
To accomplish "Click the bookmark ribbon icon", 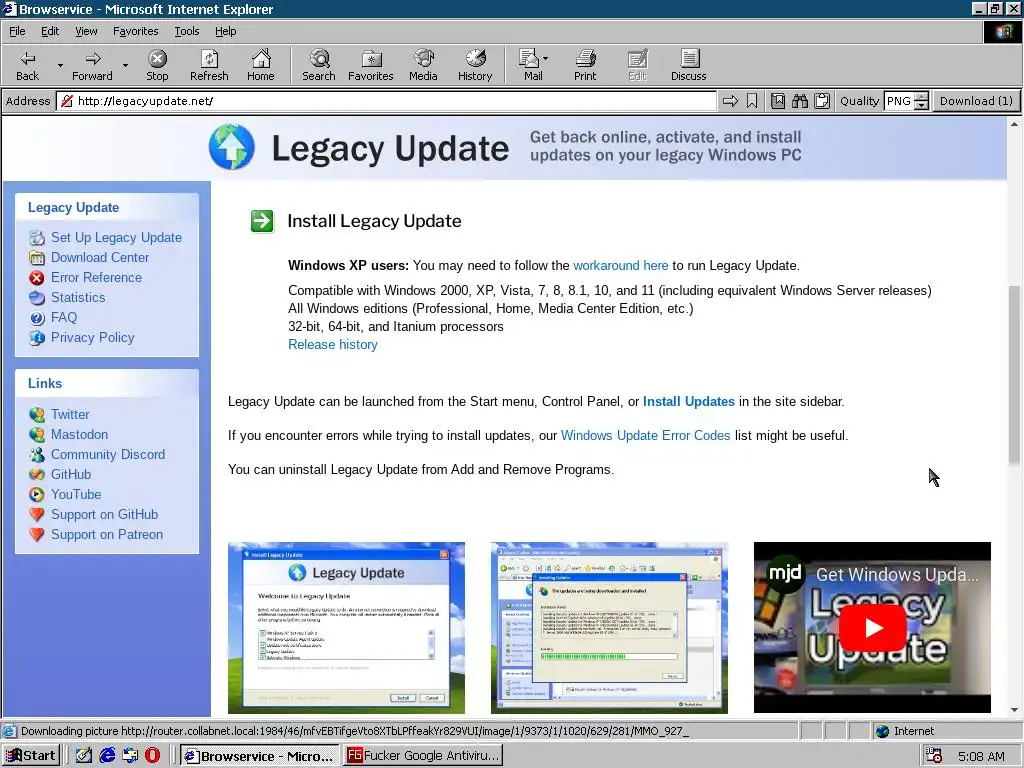I will [752, 101].
